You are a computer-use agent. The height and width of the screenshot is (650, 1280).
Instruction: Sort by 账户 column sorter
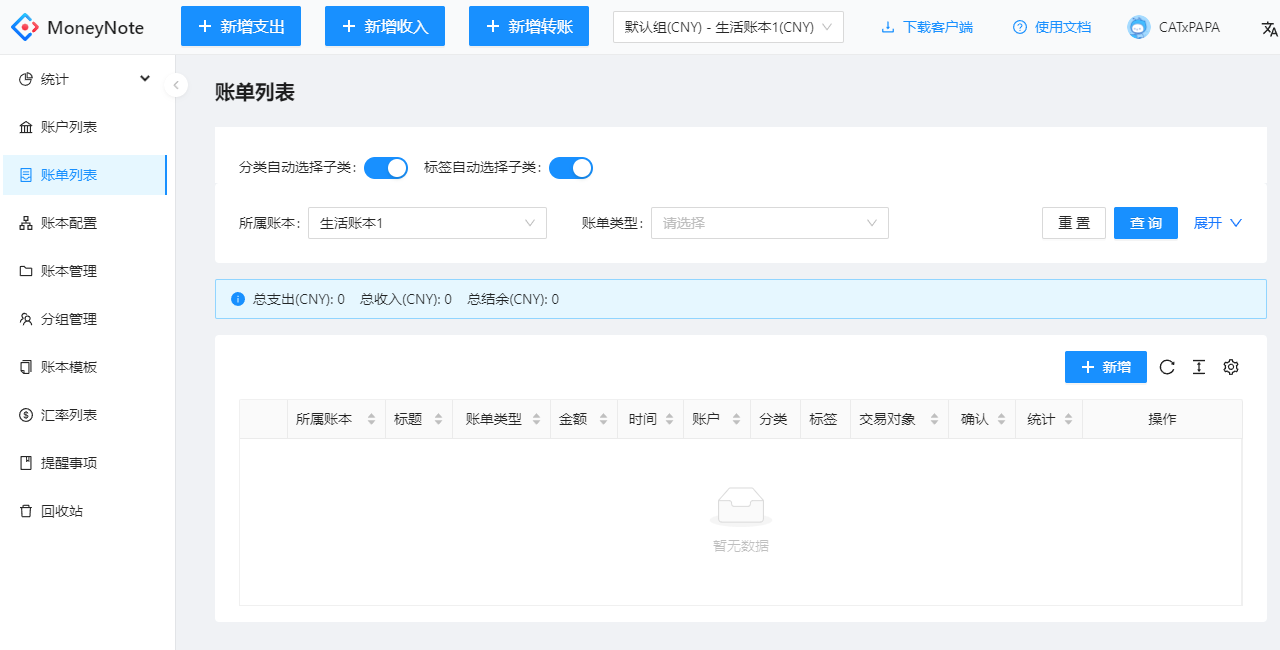(x=737, y=420)
